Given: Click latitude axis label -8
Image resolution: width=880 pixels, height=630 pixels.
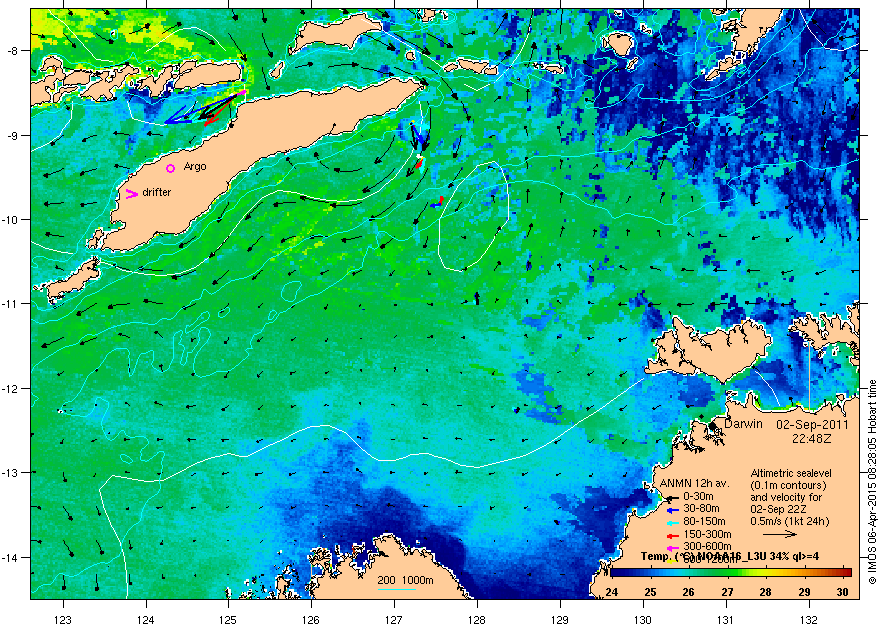Looking at the screenshot, I should 13,51.
